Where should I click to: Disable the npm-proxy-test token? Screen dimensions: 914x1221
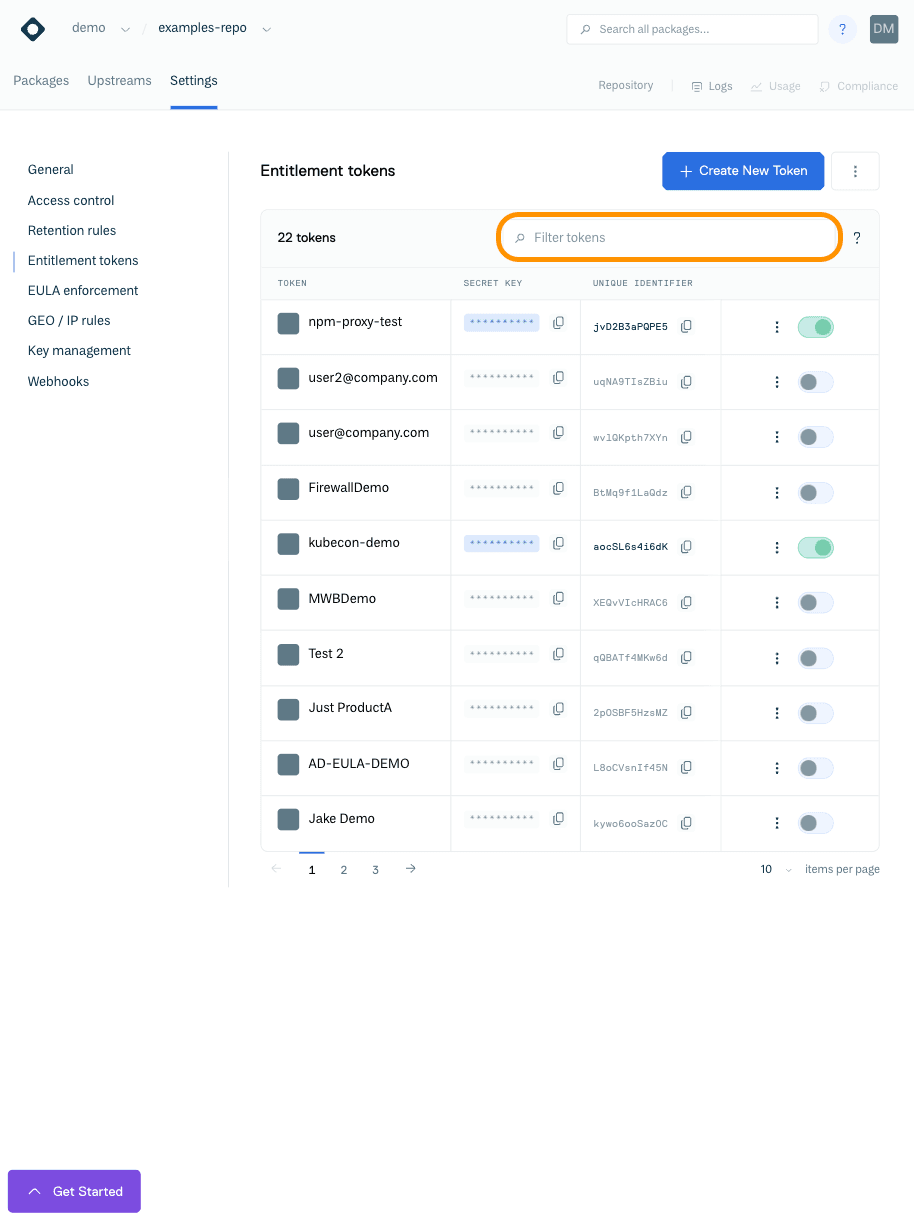815,327
